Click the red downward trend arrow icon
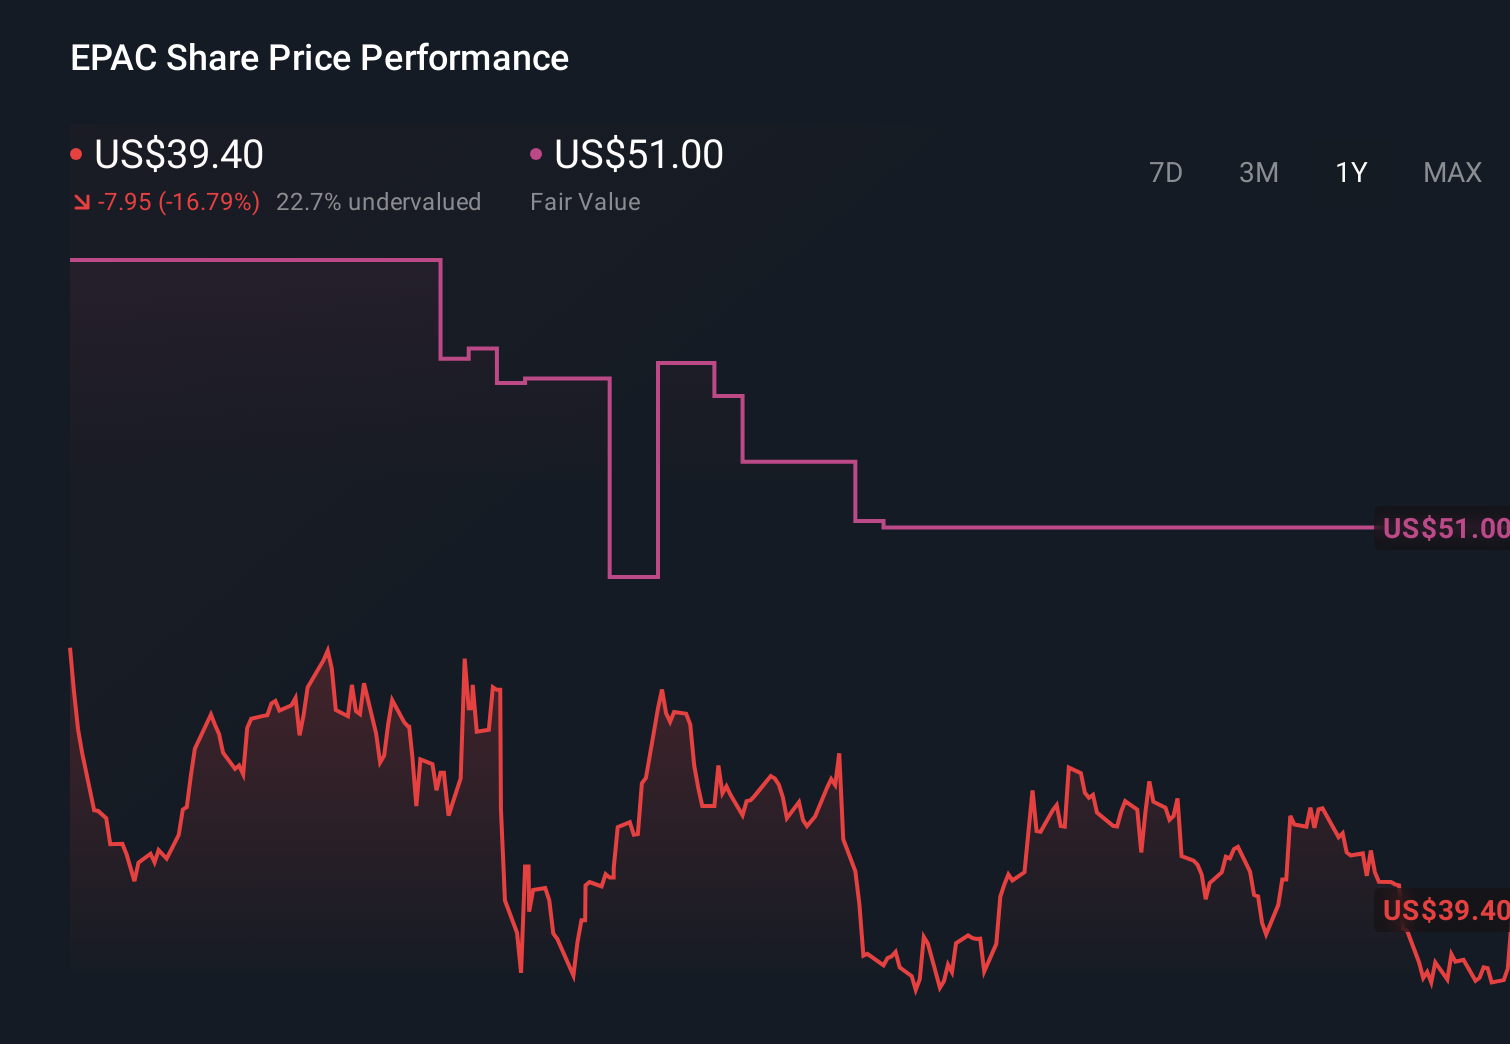Image resolution: width=1510 pixels, height=1044 pixels. tap(81, 203)
